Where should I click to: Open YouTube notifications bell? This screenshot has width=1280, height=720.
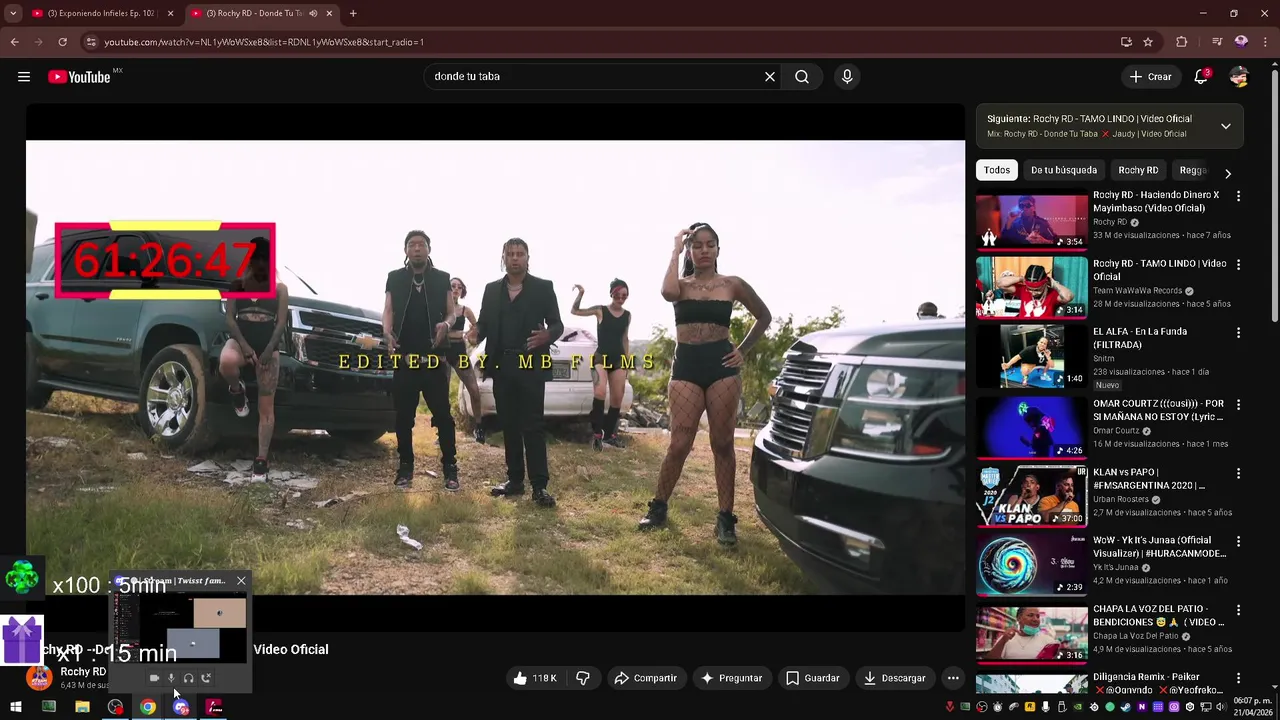point(1201,77)
